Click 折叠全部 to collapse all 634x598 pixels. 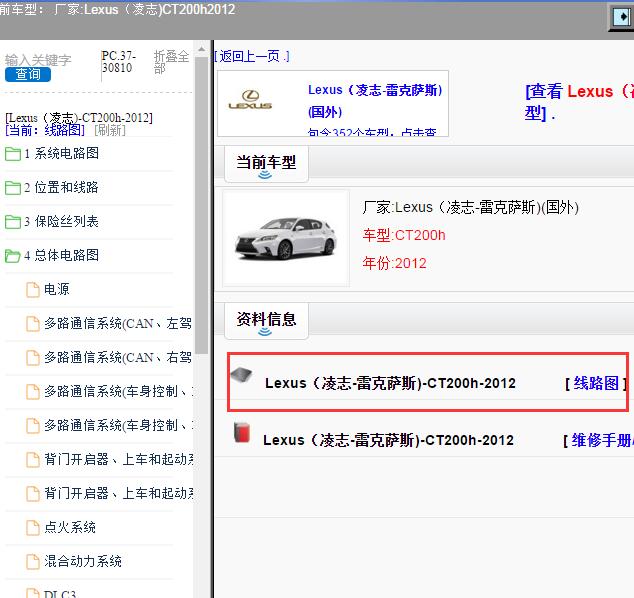171,62
